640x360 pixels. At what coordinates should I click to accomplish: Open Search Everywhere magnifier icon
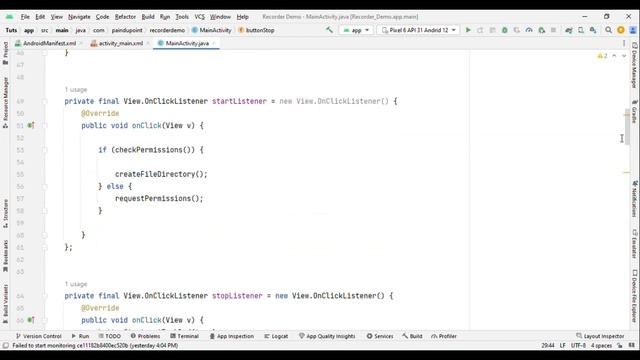click(x=608, y=30)
